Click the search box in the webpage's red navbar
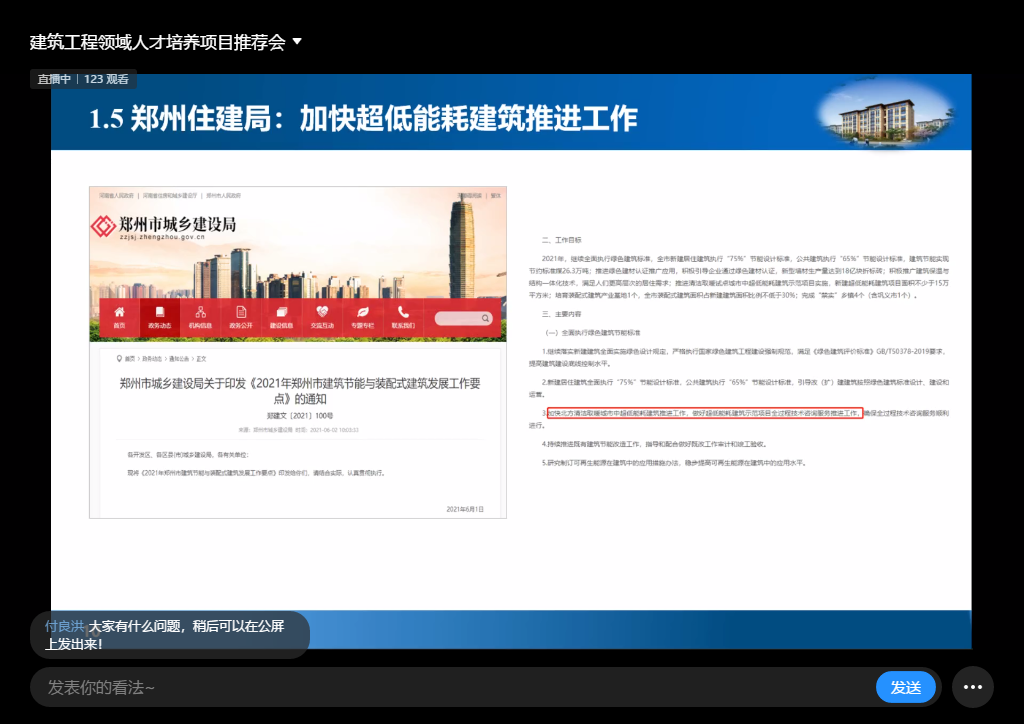Image resolution: width=1024 pixels, height=724 pixels. point(463,318)
